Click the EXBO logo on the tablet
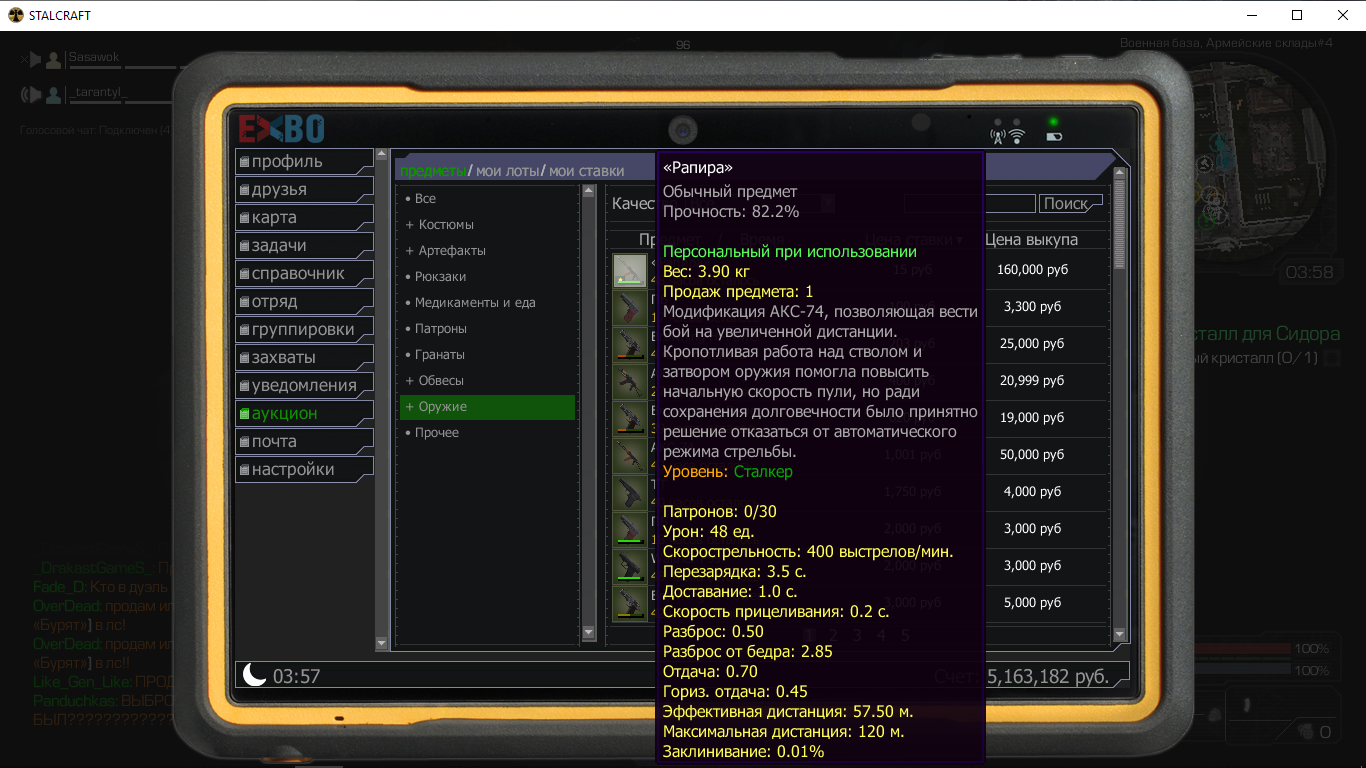The image size is (1366, 768). (281, 129)
